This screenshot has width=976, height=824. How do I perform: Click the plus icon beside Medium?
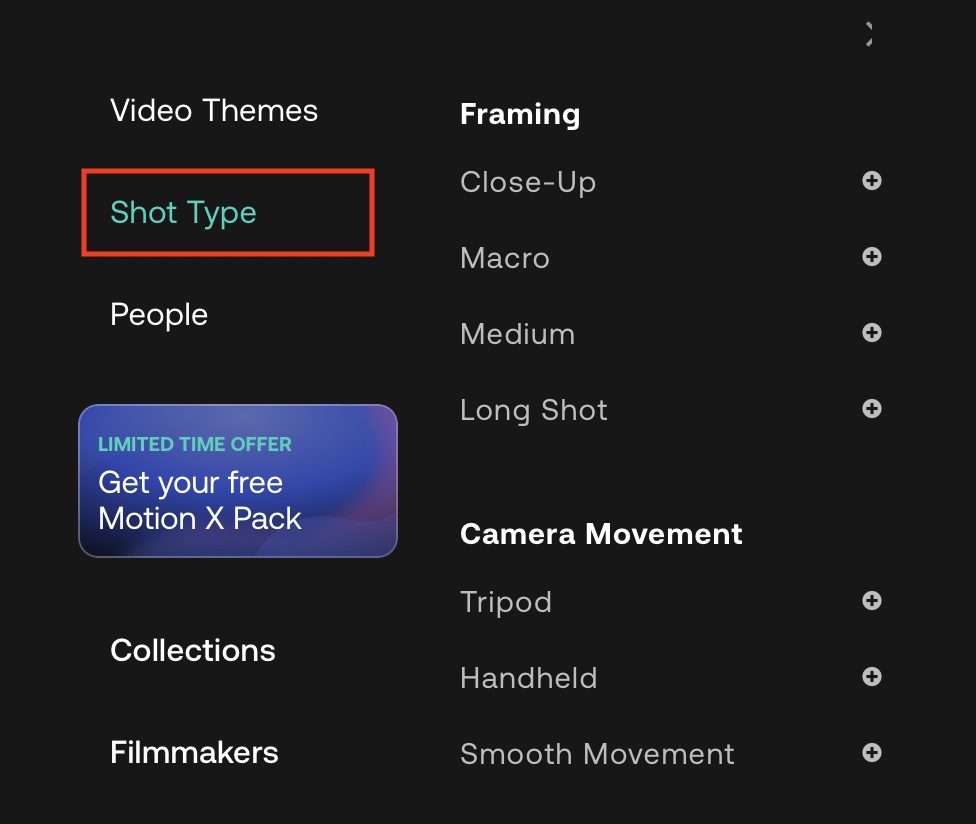[x=872, y=333]
